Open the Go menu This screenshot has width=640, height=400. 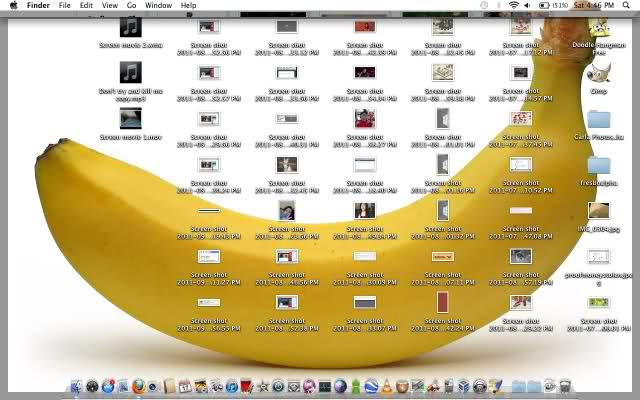(x=131, y=5)
